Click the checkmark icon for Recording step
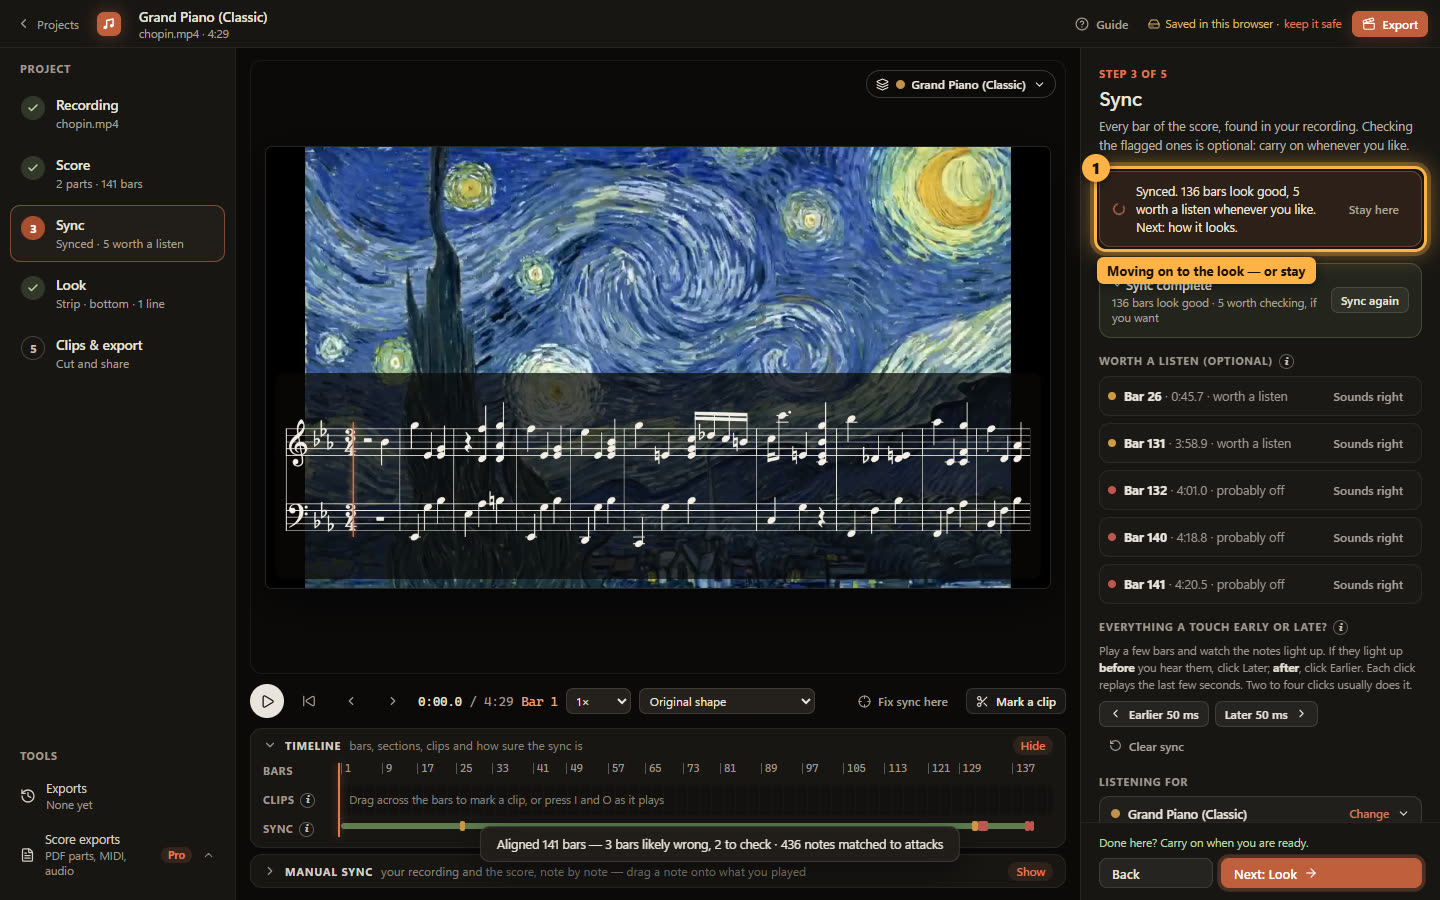The height and width of the screenshot is (900, 1440). pyautogui.click(x=33, y=108)
